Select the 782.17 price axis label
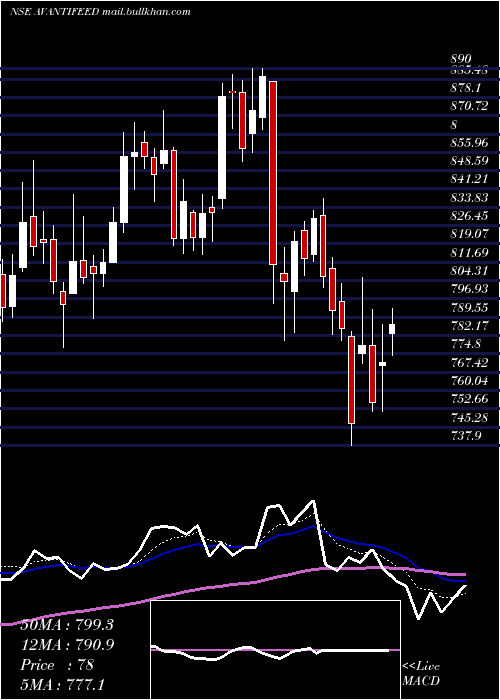This screenshot has height=700, width=500. click(469, 325)
